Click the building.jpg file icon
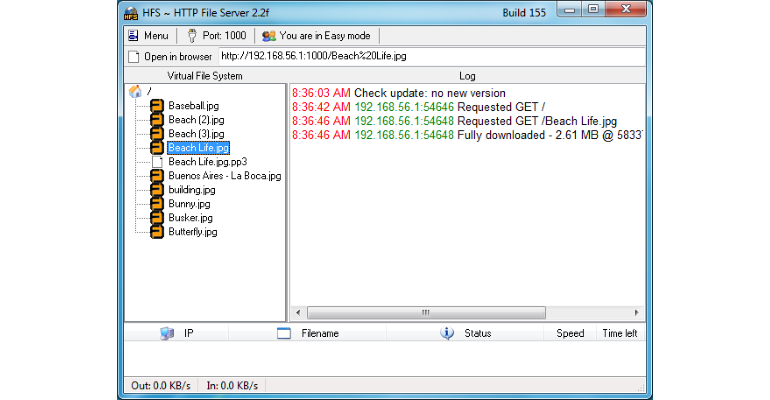This screenshot has width=770, height=400. pos(157,190)
